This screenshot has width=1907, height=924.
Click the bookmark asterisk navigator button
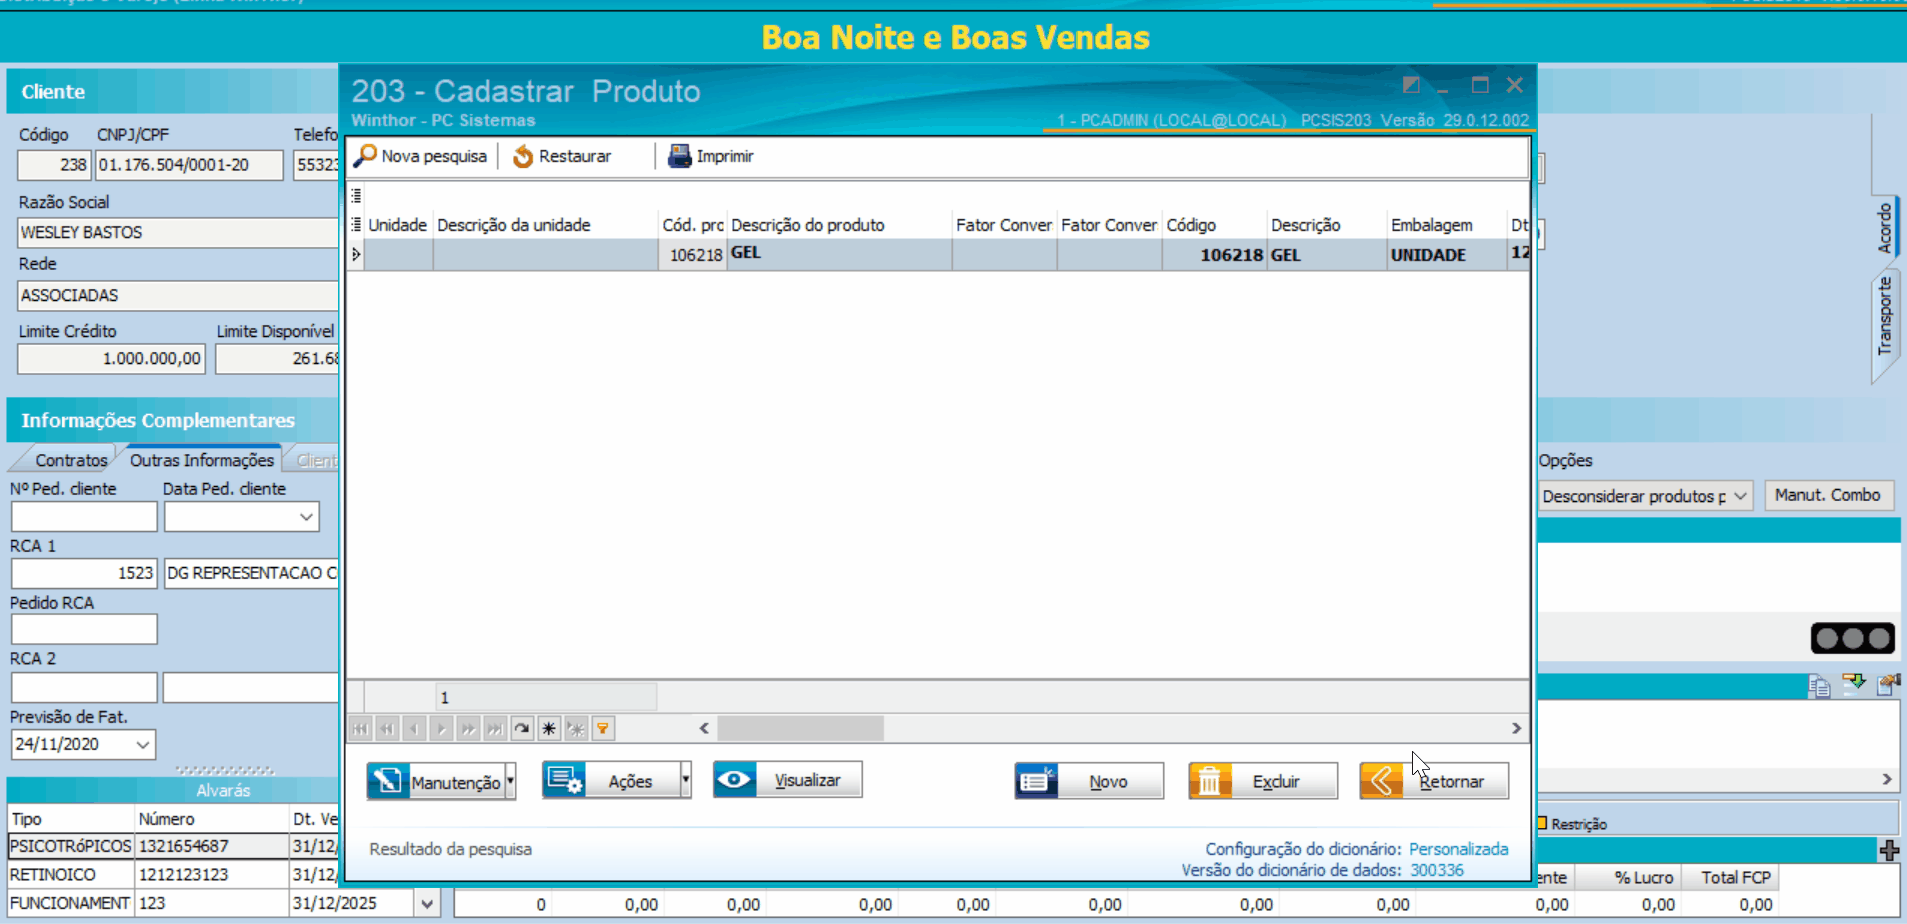point(549,729)
